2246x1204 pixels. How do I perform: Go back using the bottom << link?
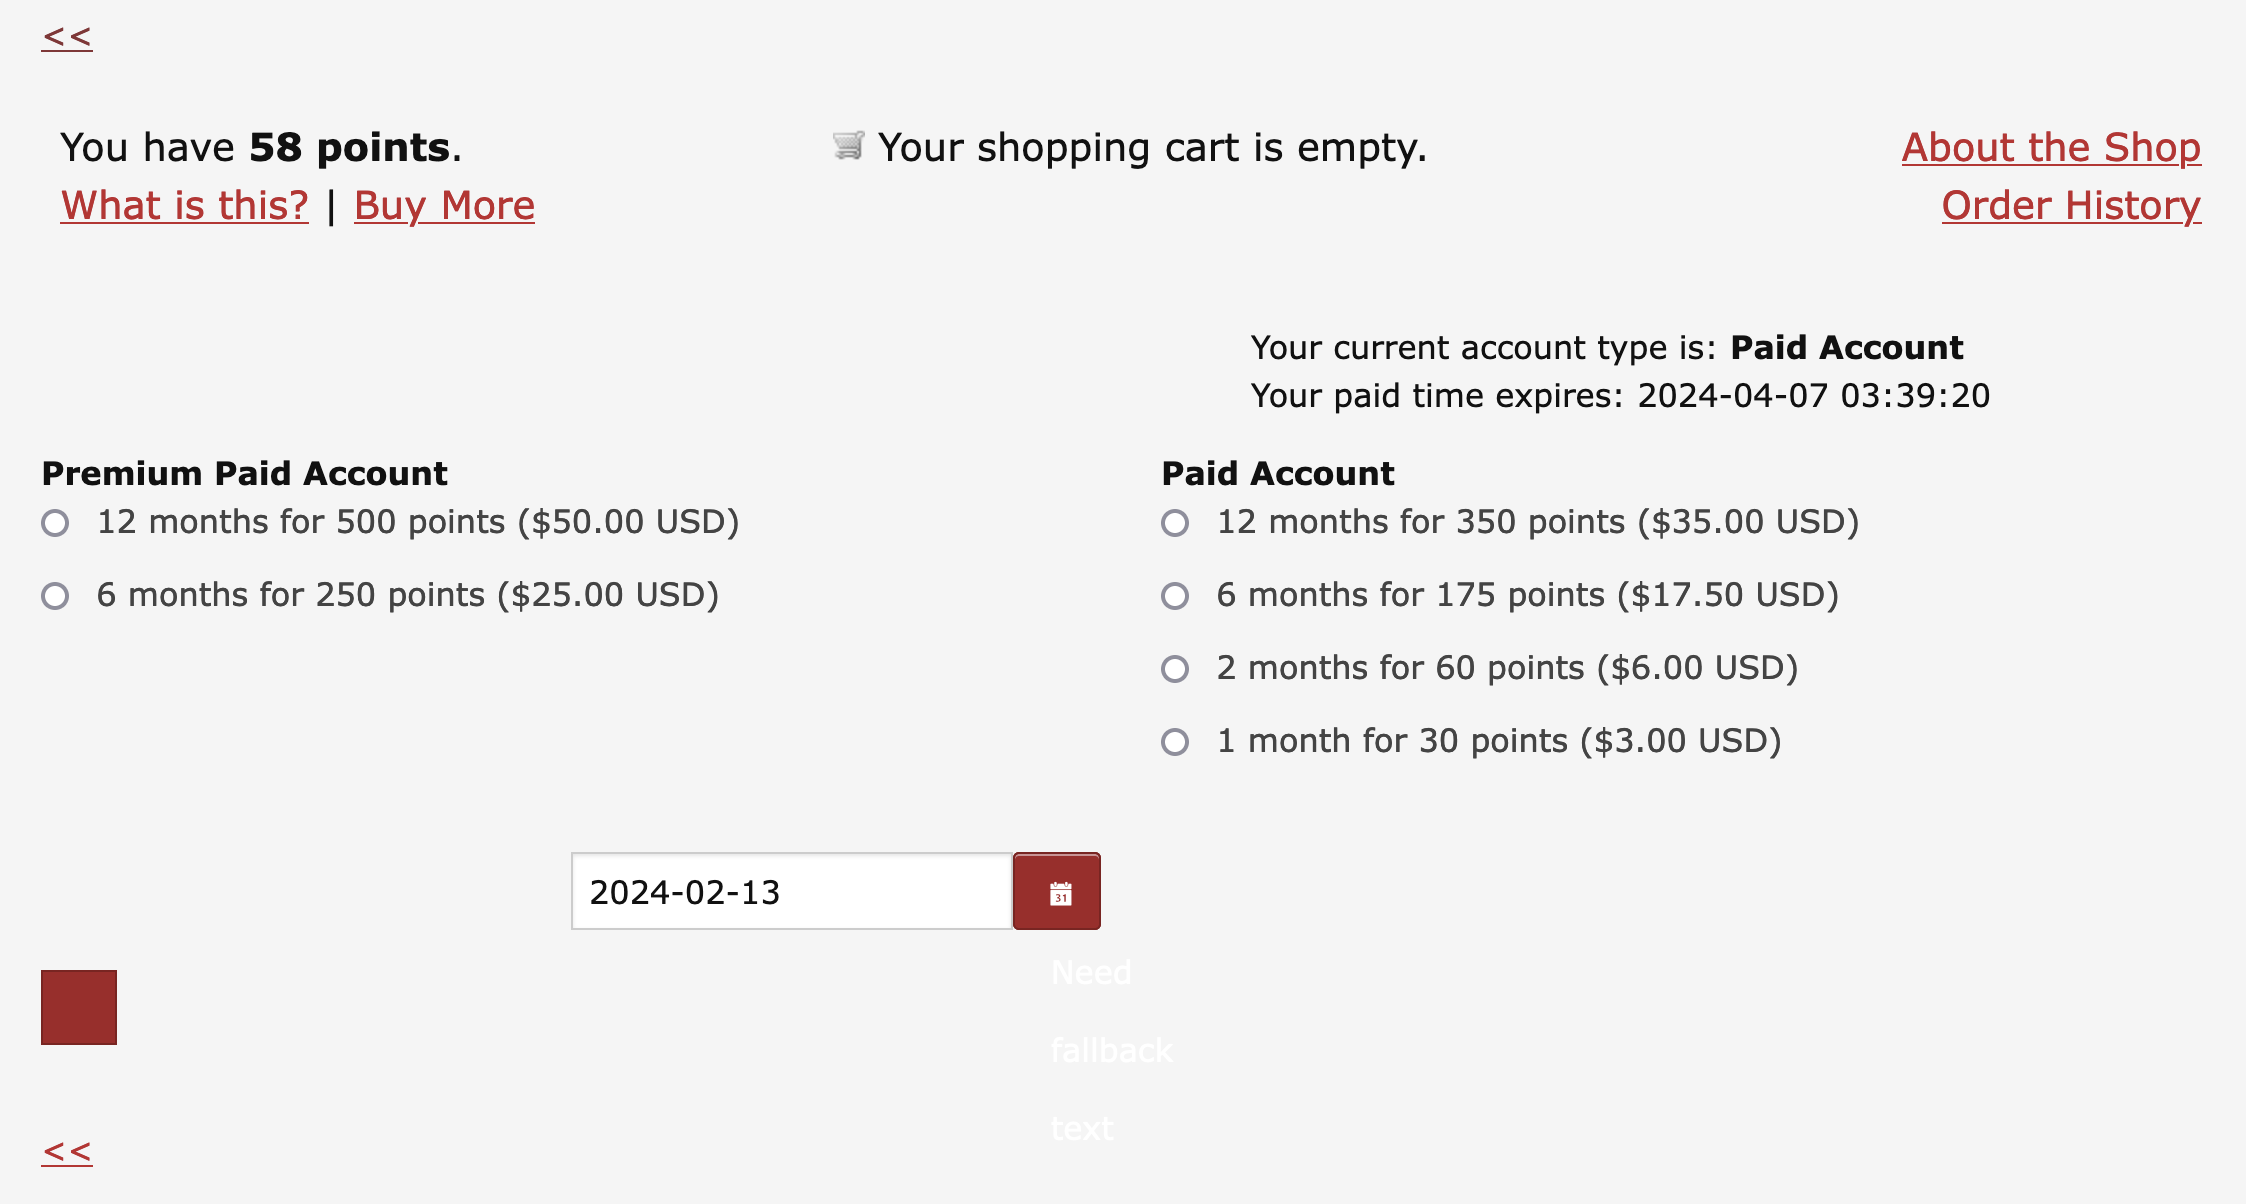pos(67,1152)
